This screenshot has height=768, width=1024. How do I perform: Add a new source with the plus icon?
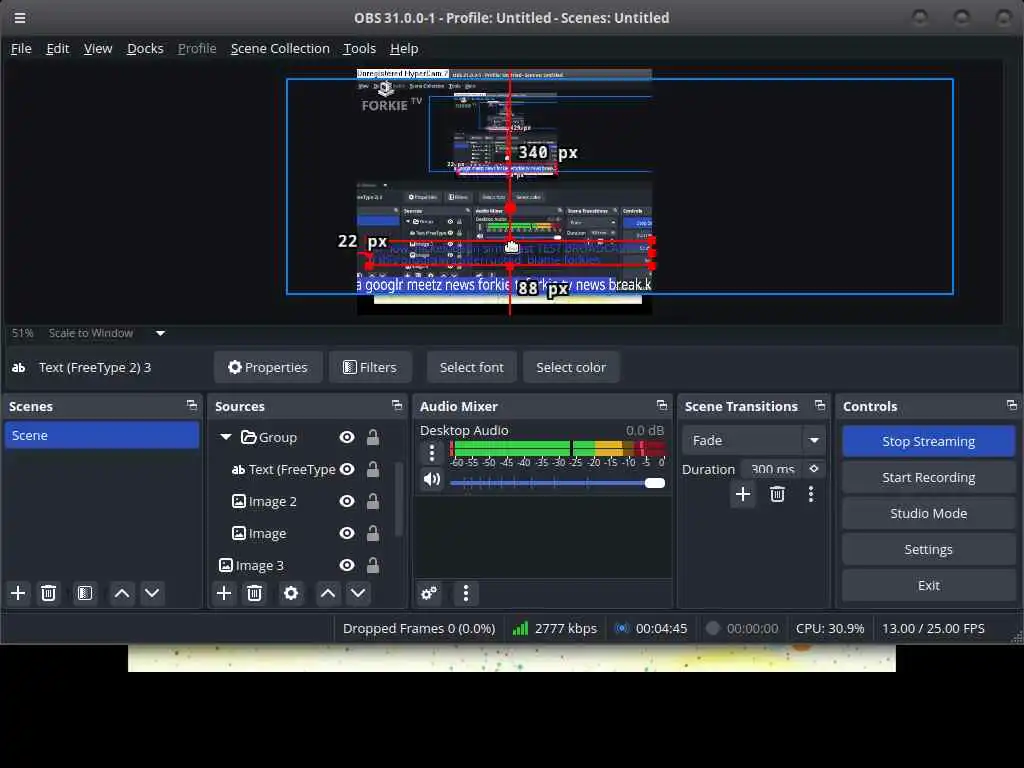[x=224, y=593]
